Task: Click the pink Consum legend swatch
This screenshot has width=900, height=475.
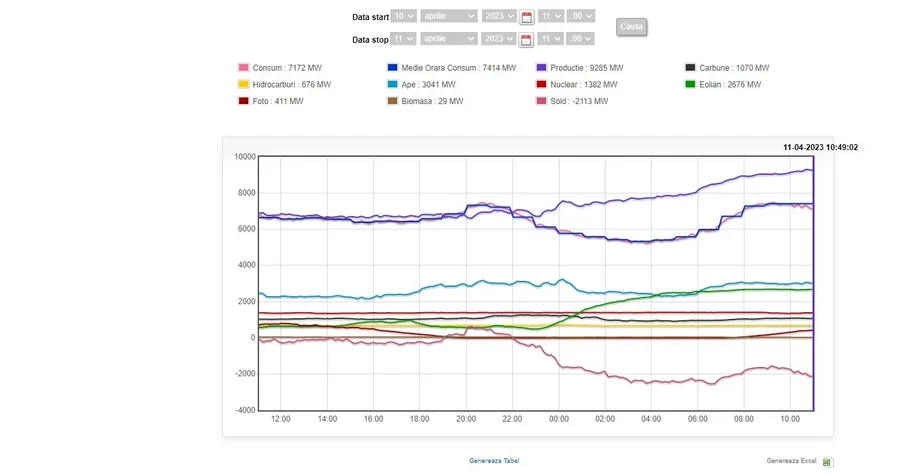Action: (x=243, y=68)
